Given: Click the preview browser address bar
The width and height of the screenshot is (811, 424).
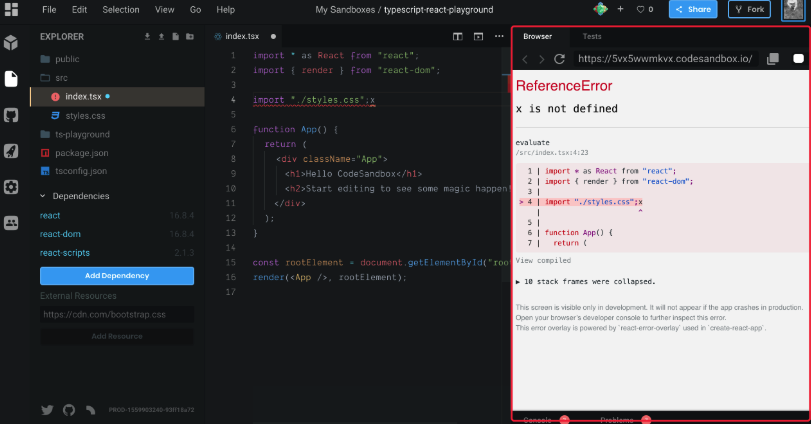Looking at the screenshot, I should (x=665, y=59).
